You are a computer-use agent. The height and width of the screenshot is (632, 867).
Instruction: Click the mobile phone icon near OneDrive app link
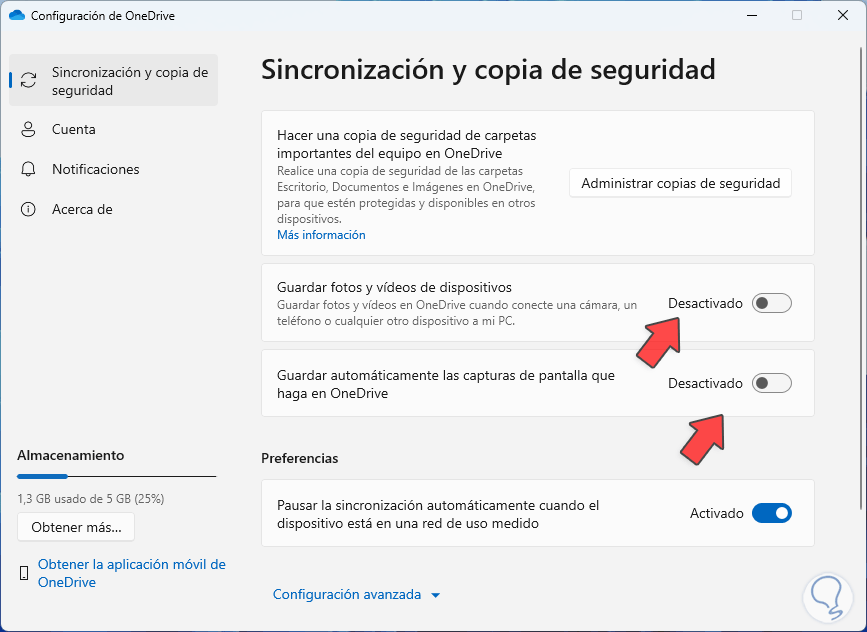tap(24, 573)
